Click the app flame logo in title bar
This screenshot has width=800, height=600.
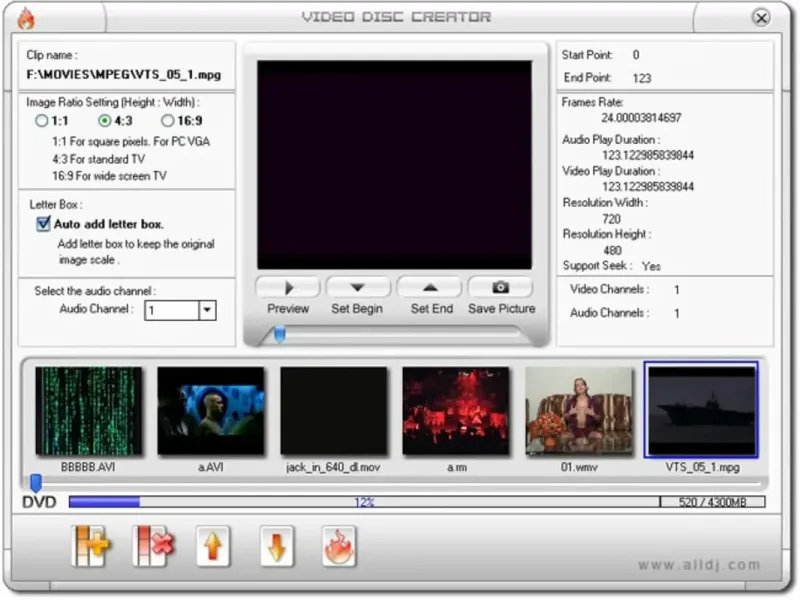(25, 18)
